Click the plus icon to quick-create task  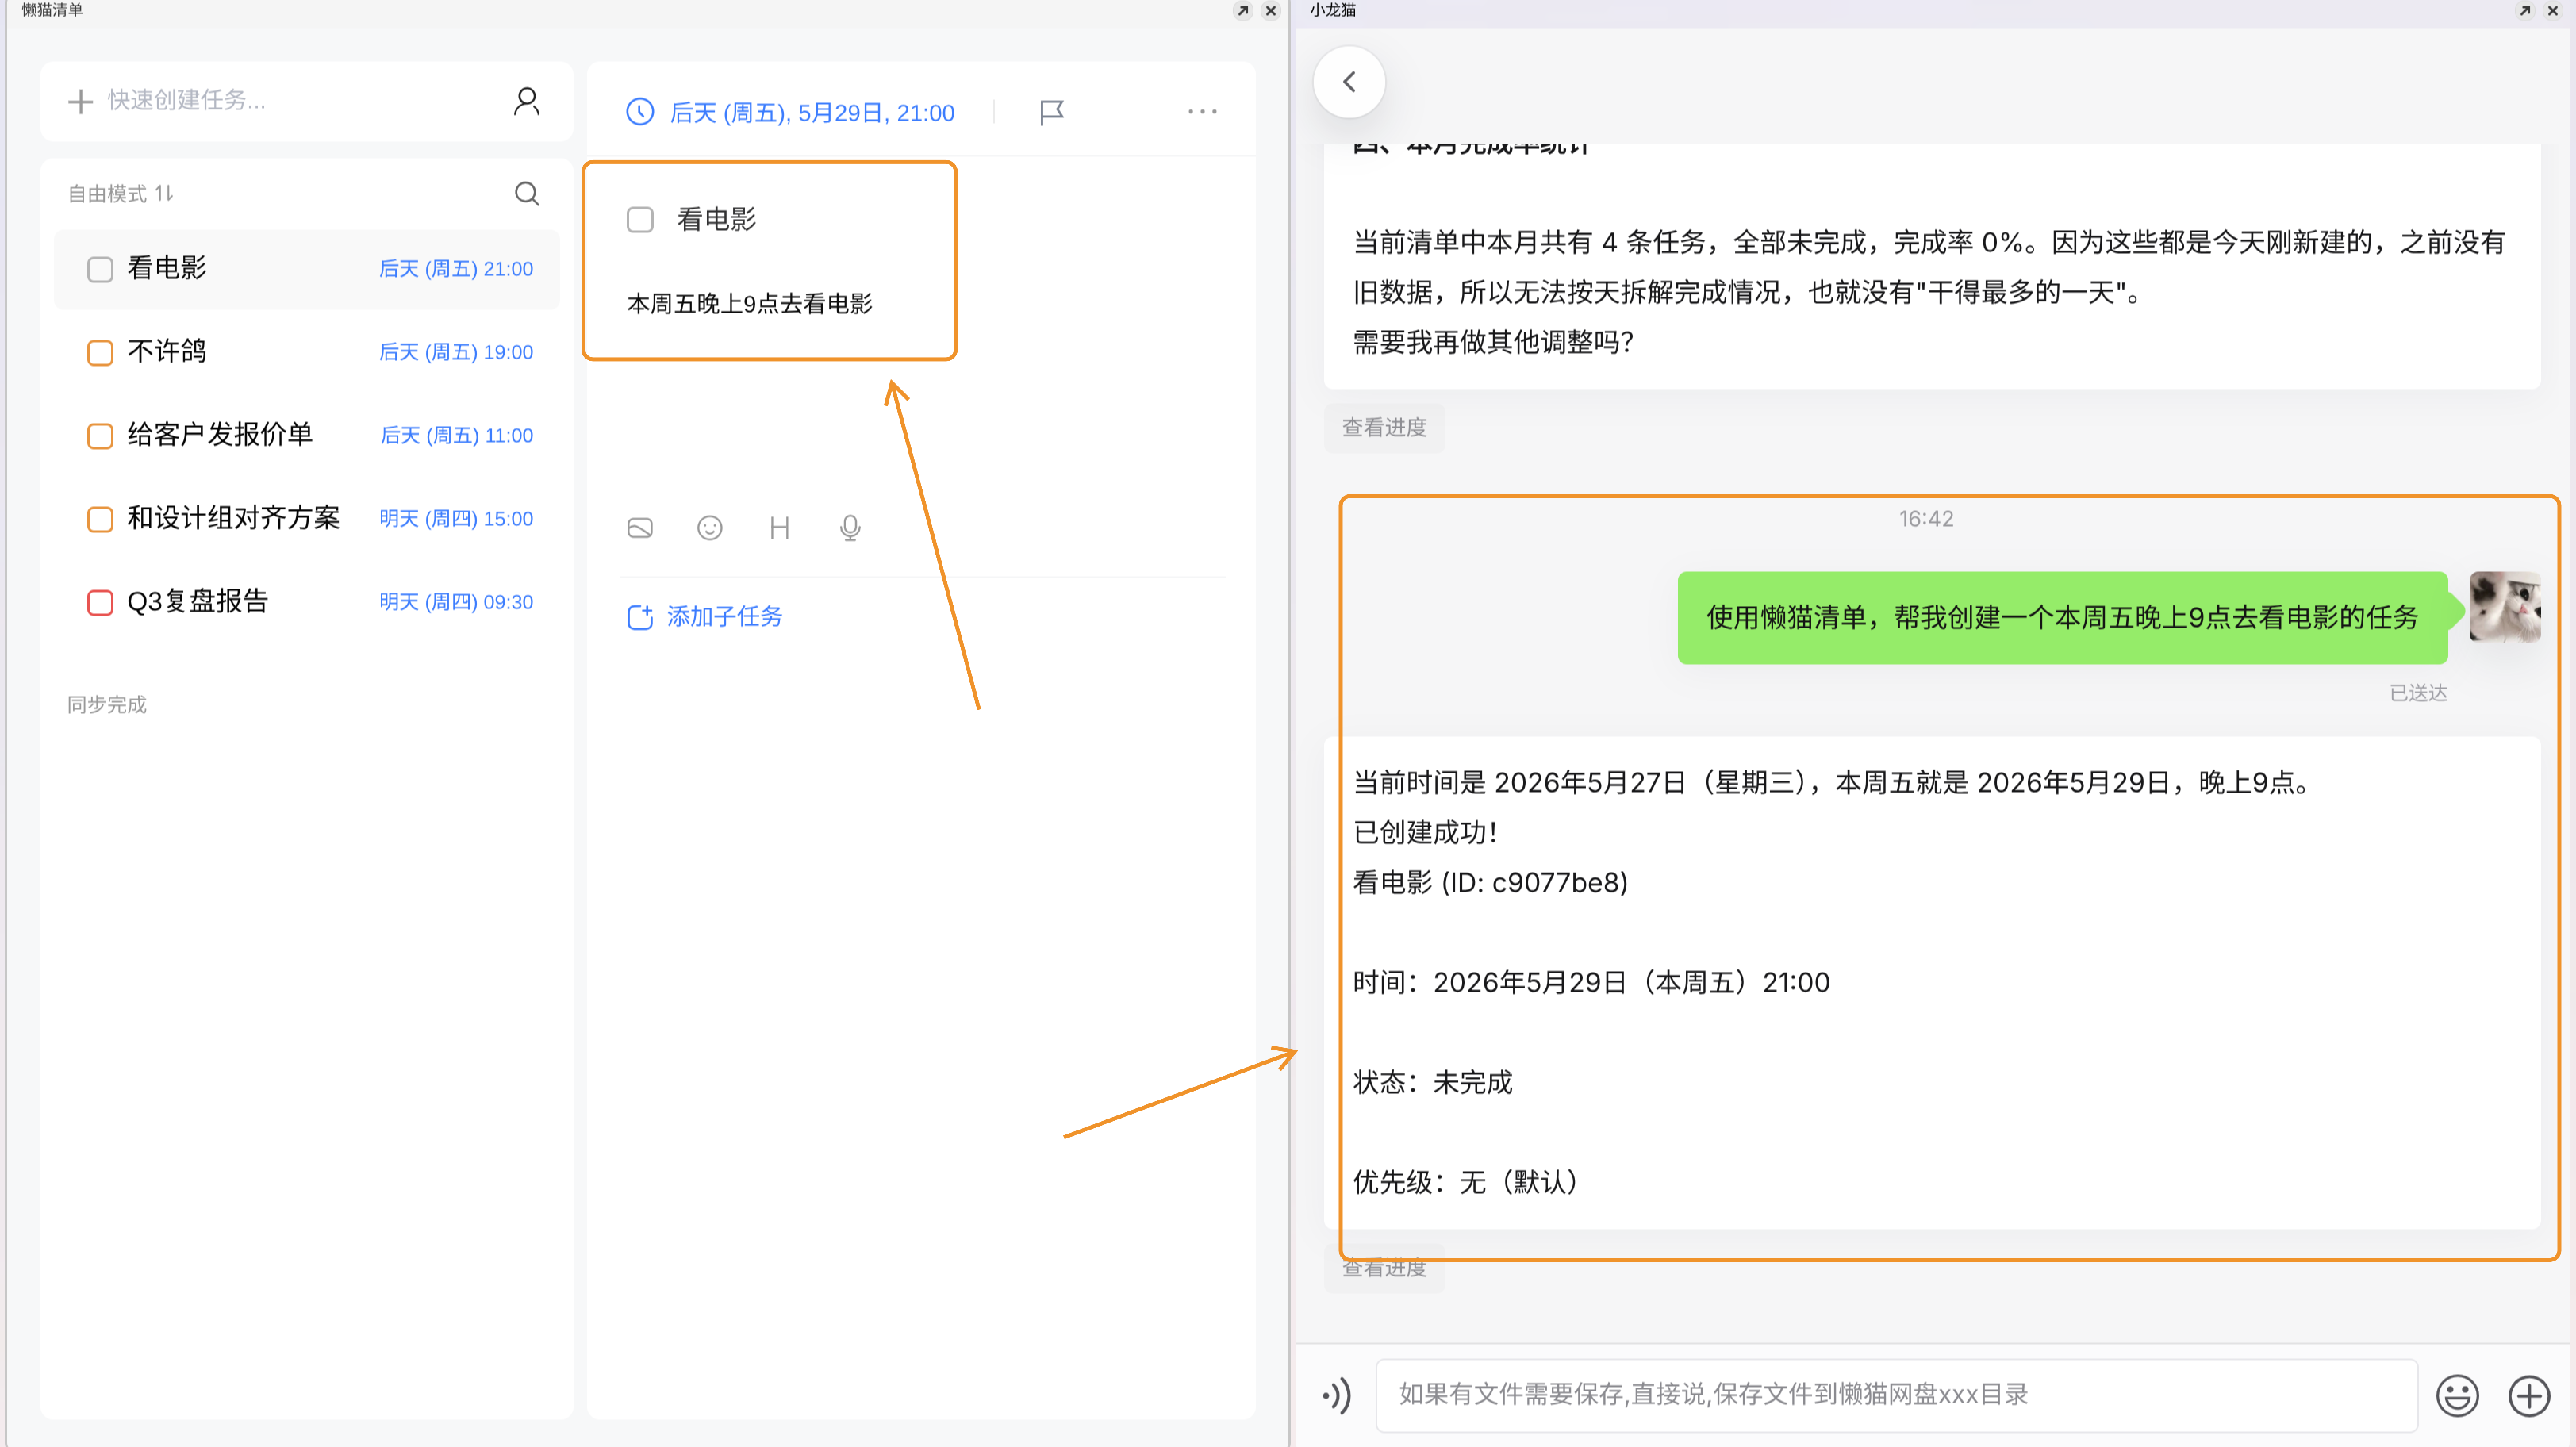[x=80, y=101]
